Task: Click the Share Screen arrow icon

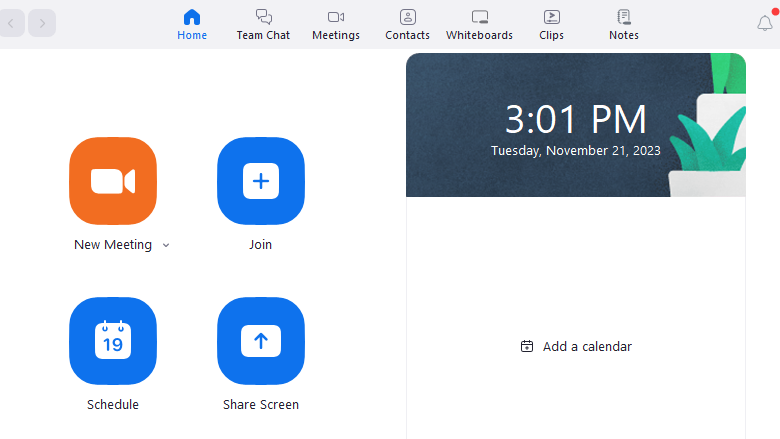Action: pos(261,341)
